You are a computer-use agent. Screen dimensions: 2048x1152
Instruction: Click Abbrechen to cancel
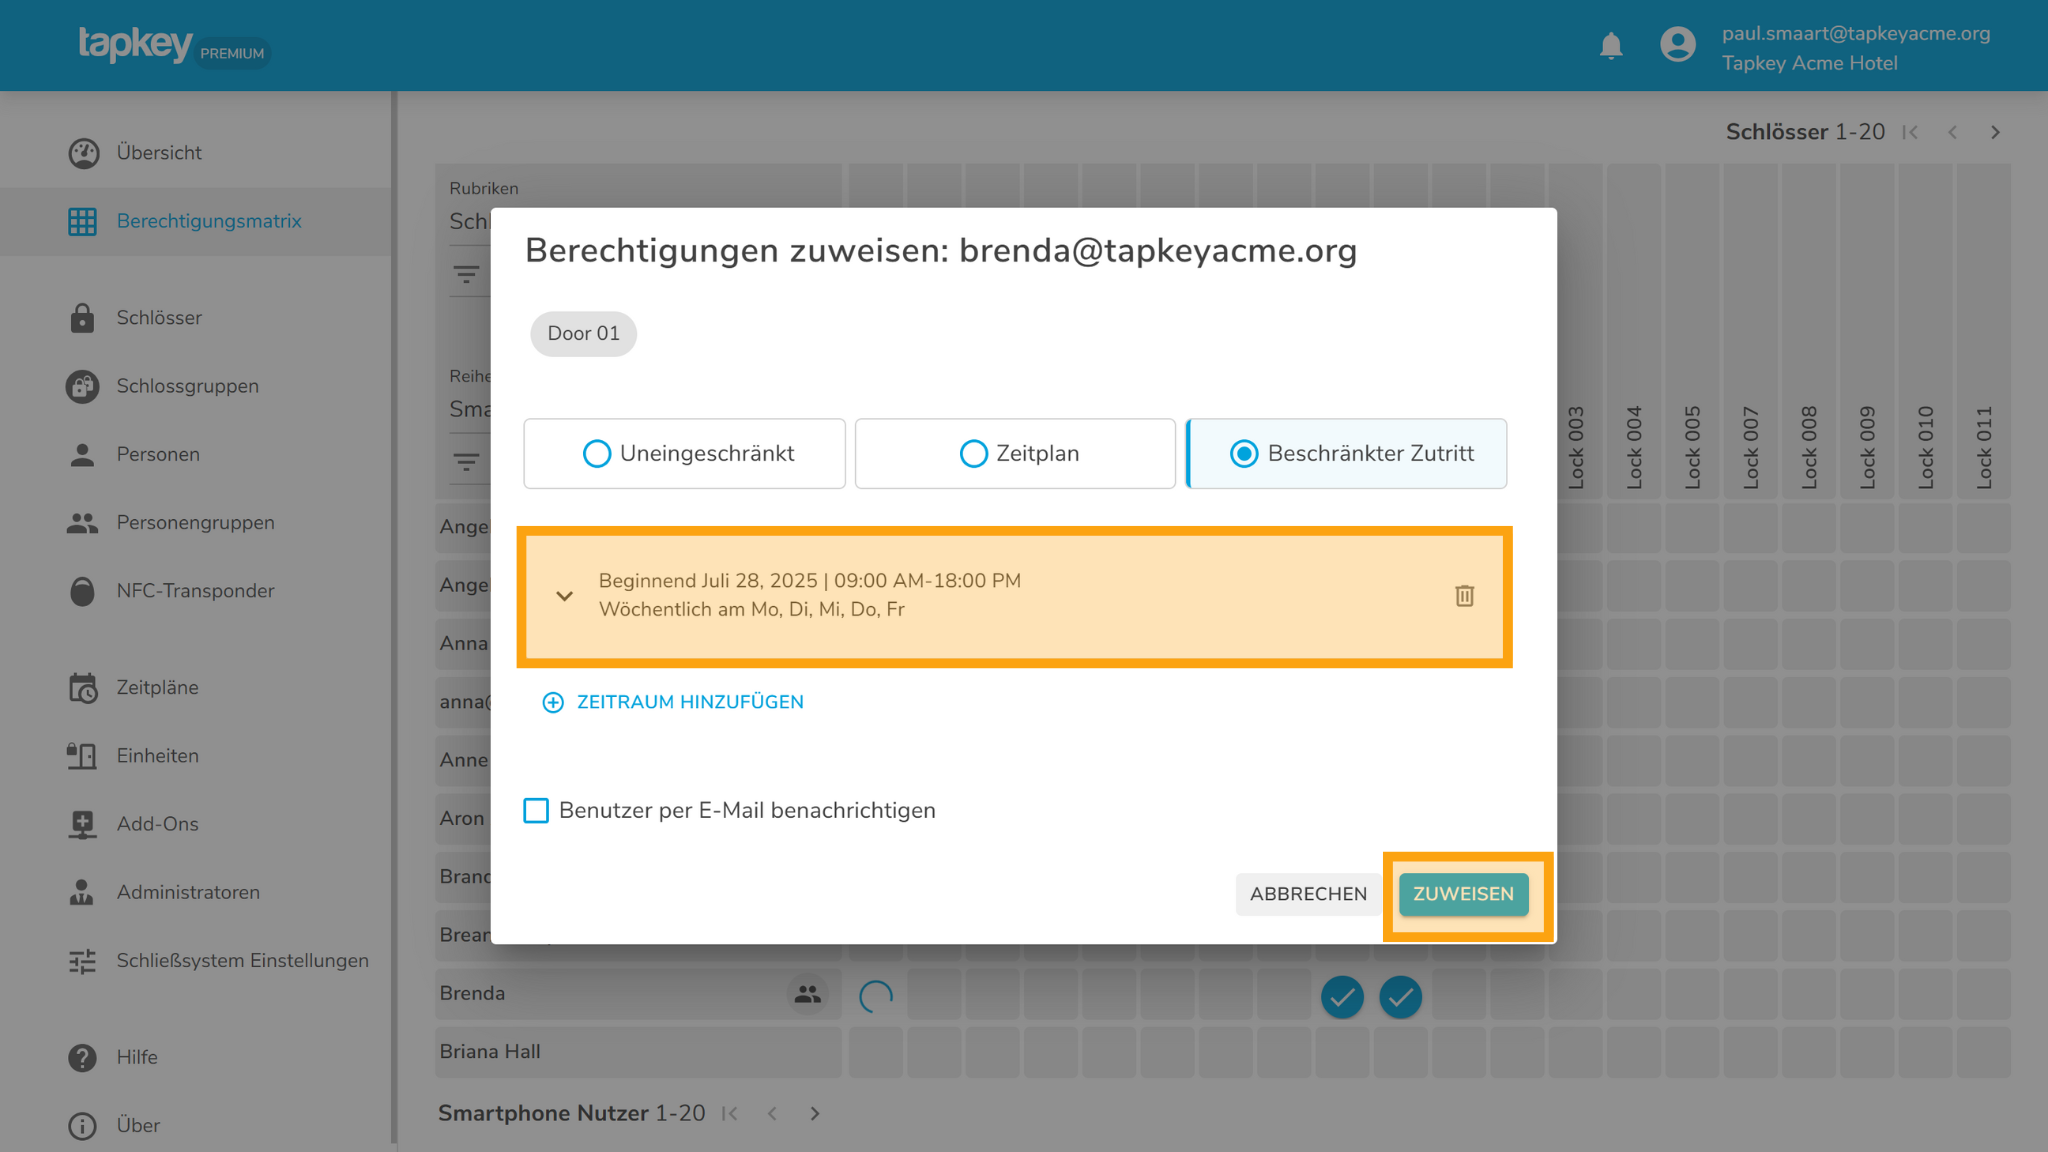point(1308,894)
